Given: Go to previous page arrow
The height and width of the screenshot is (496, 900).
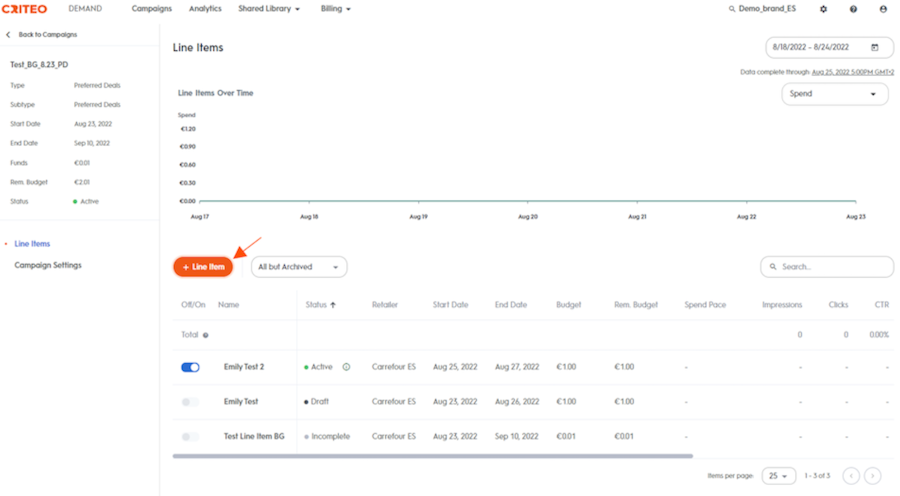Looking at the screenshot, I should pyautogui.click(x=851, y=476).
